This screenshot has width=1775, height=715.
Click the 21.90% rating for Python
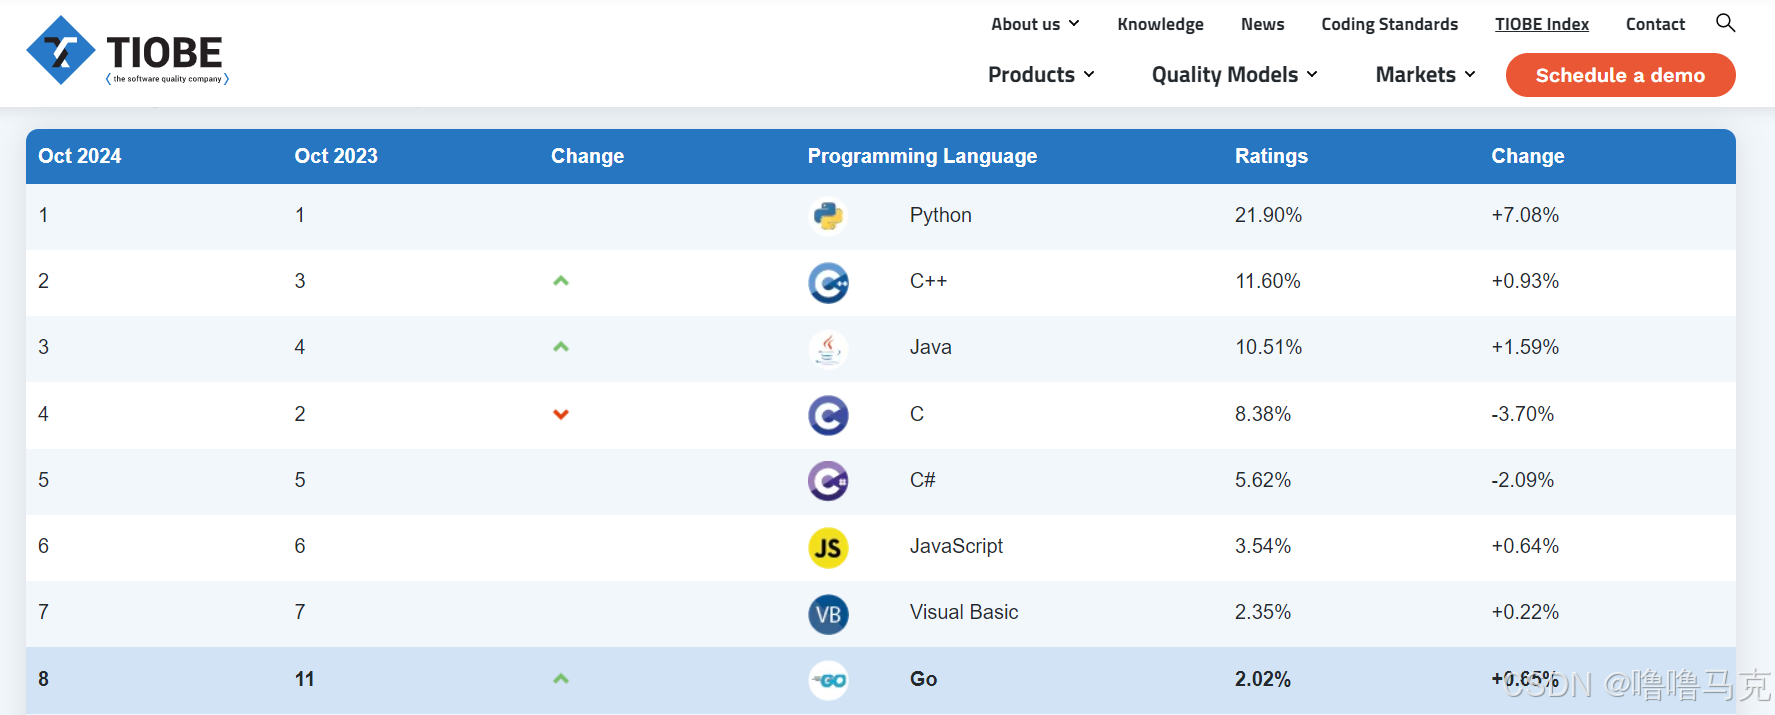point(1268,215)
